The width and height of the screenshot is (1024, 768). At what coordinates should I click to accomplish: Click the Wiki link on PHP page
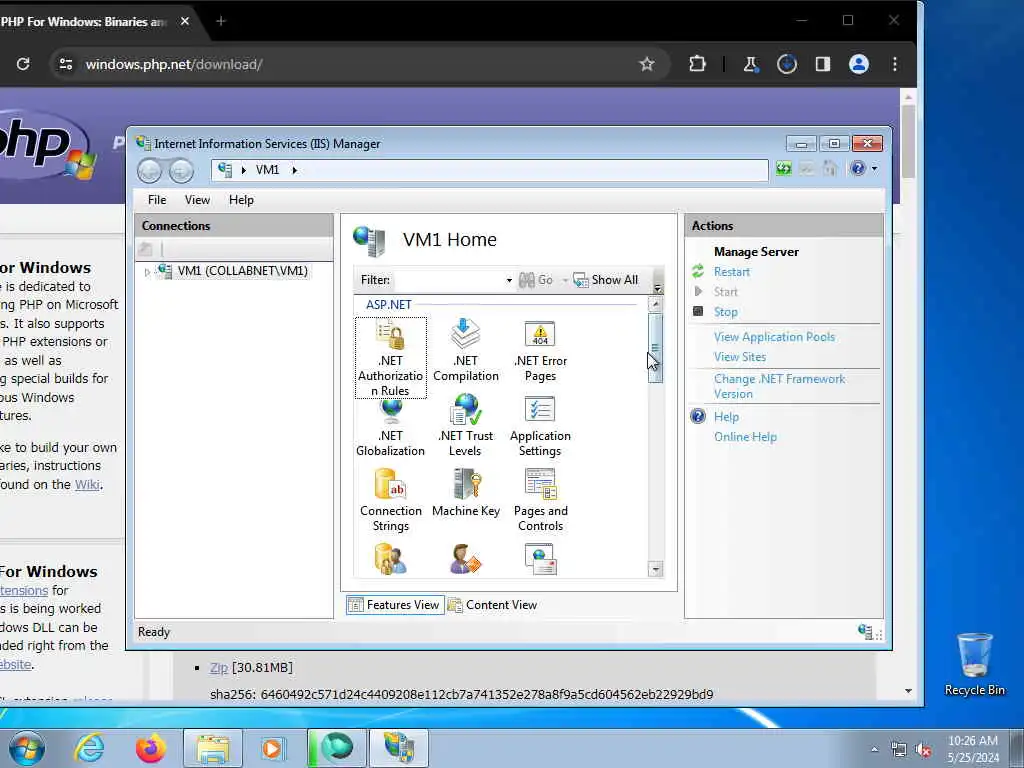tap(88, 484)
